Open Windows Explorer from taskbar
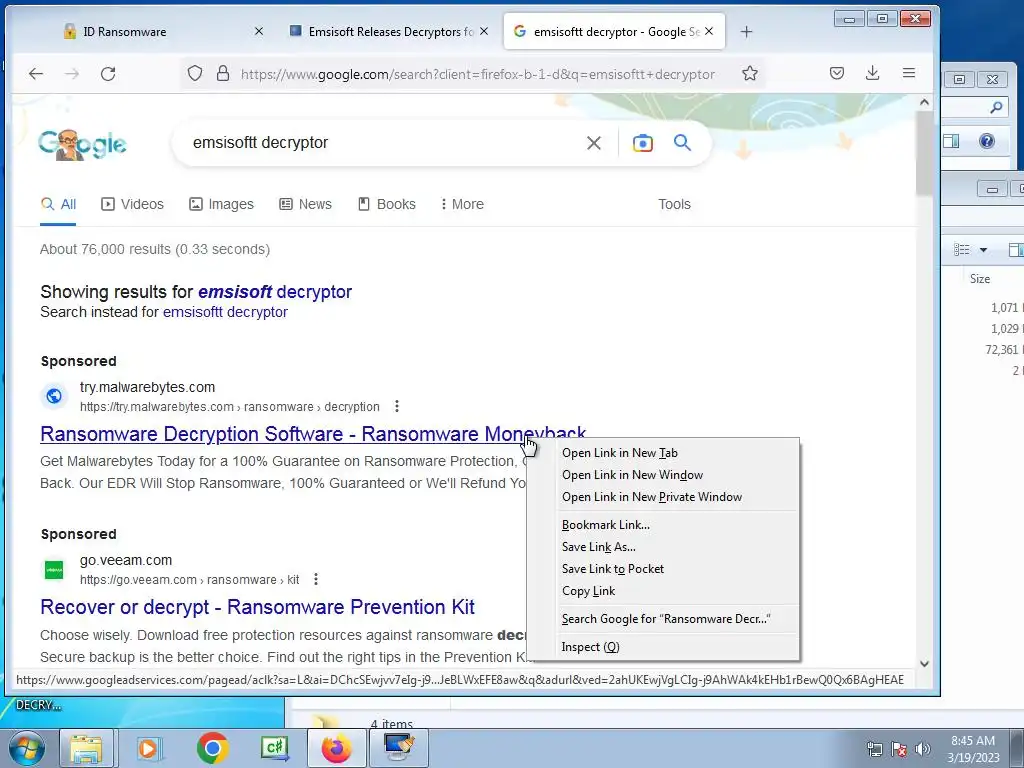 [86, 748]
